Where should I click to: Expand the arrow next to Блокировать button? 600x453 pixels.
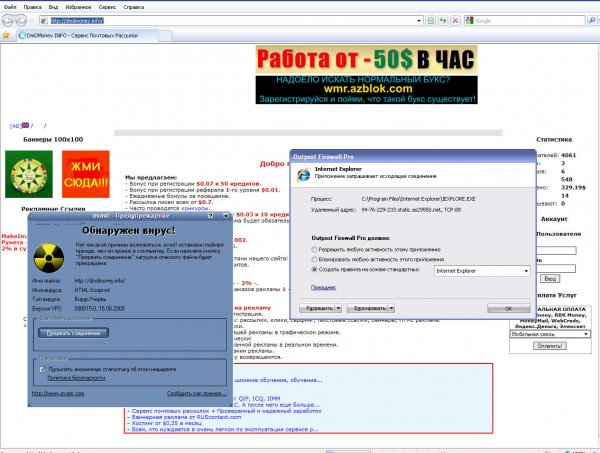[x=391, y=308]
